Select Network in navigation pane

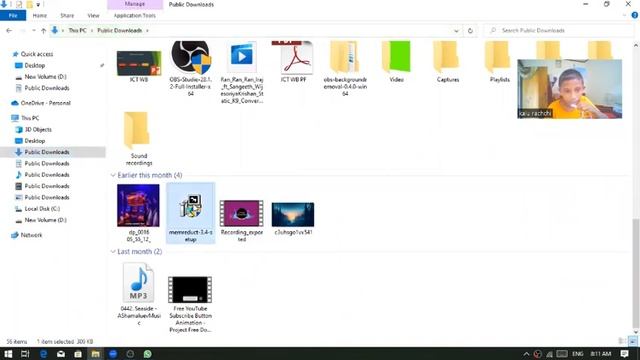[31, 235]
